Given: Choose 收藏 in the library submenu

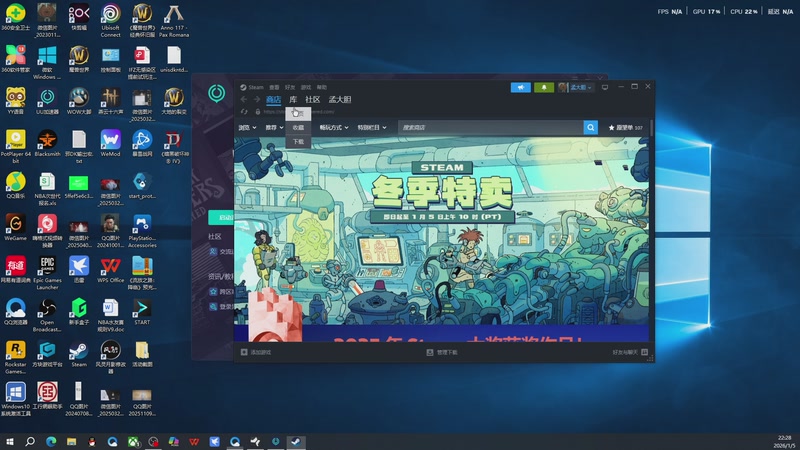Looking at the screenshot, I should point(298,128).
